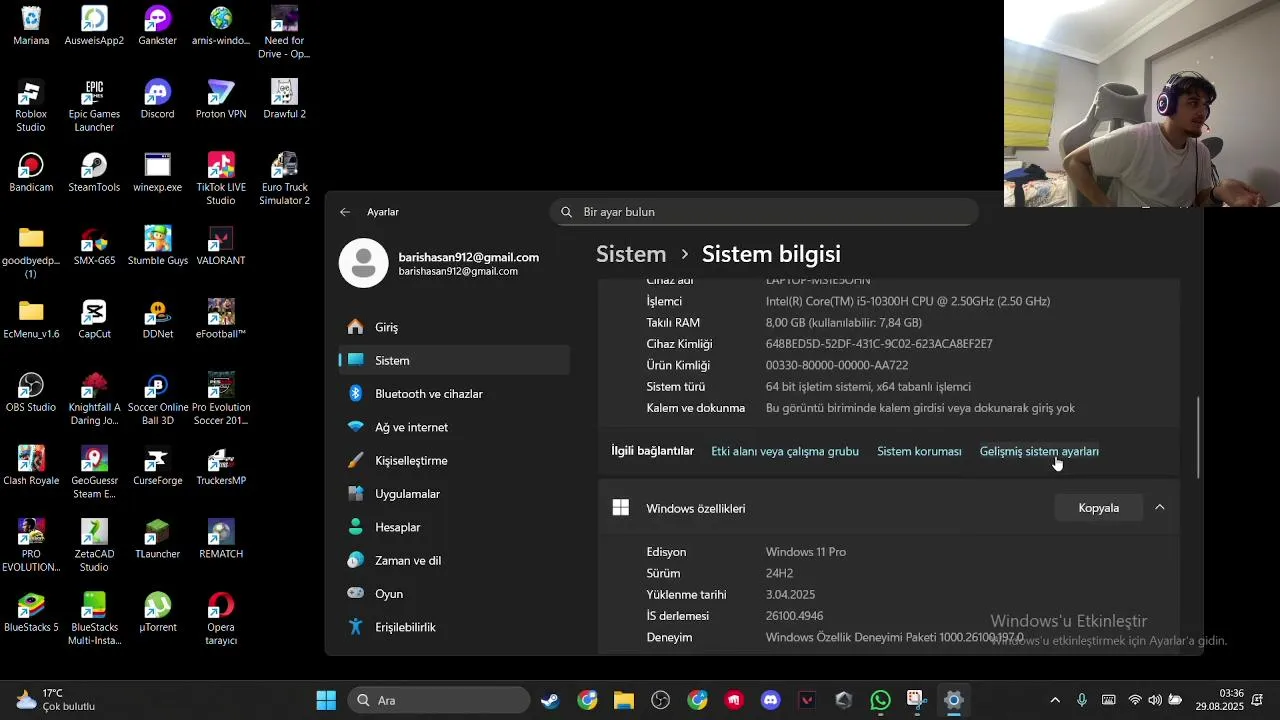Select Sistem in Settings sidebar
The image size is (1280, 720).
click(x=454, y=360)
